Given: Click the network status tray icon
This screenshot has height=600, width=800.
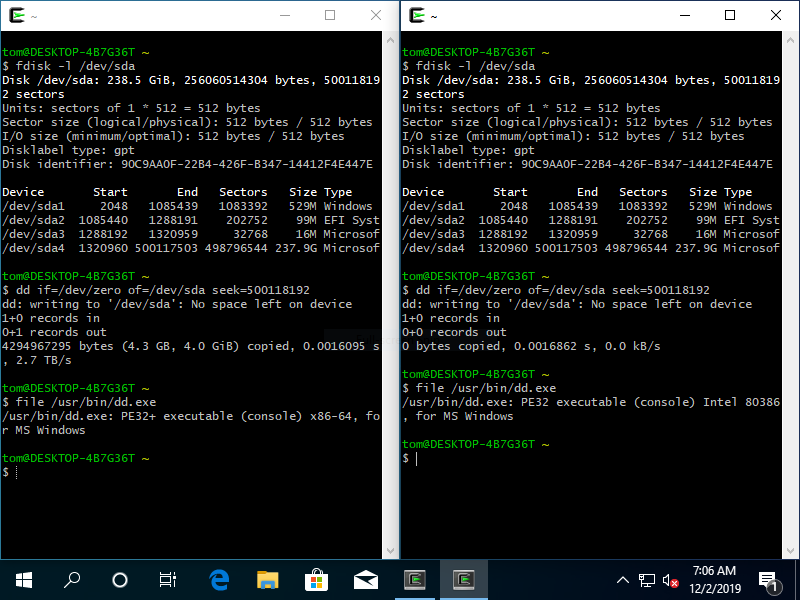Looking at the screenshot, I should [x=647, y=580].
